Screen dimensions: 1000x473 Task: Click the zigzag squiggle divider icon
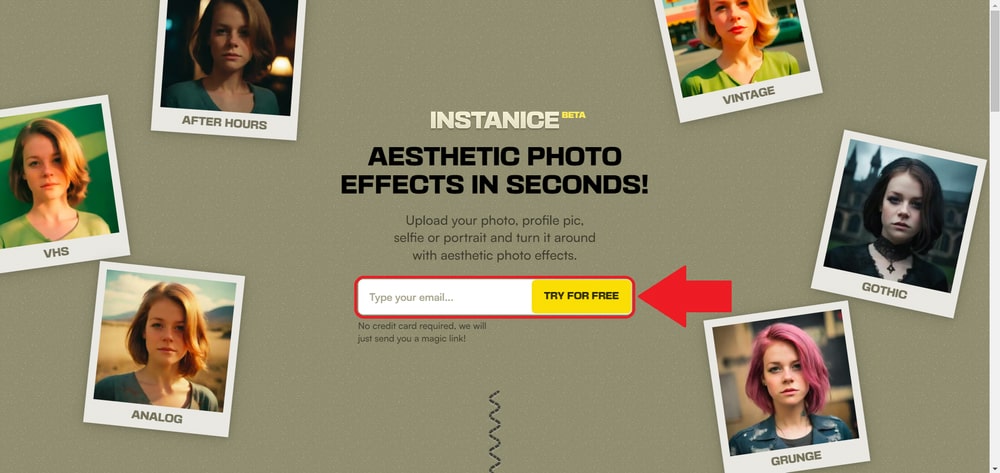[494, 432]
